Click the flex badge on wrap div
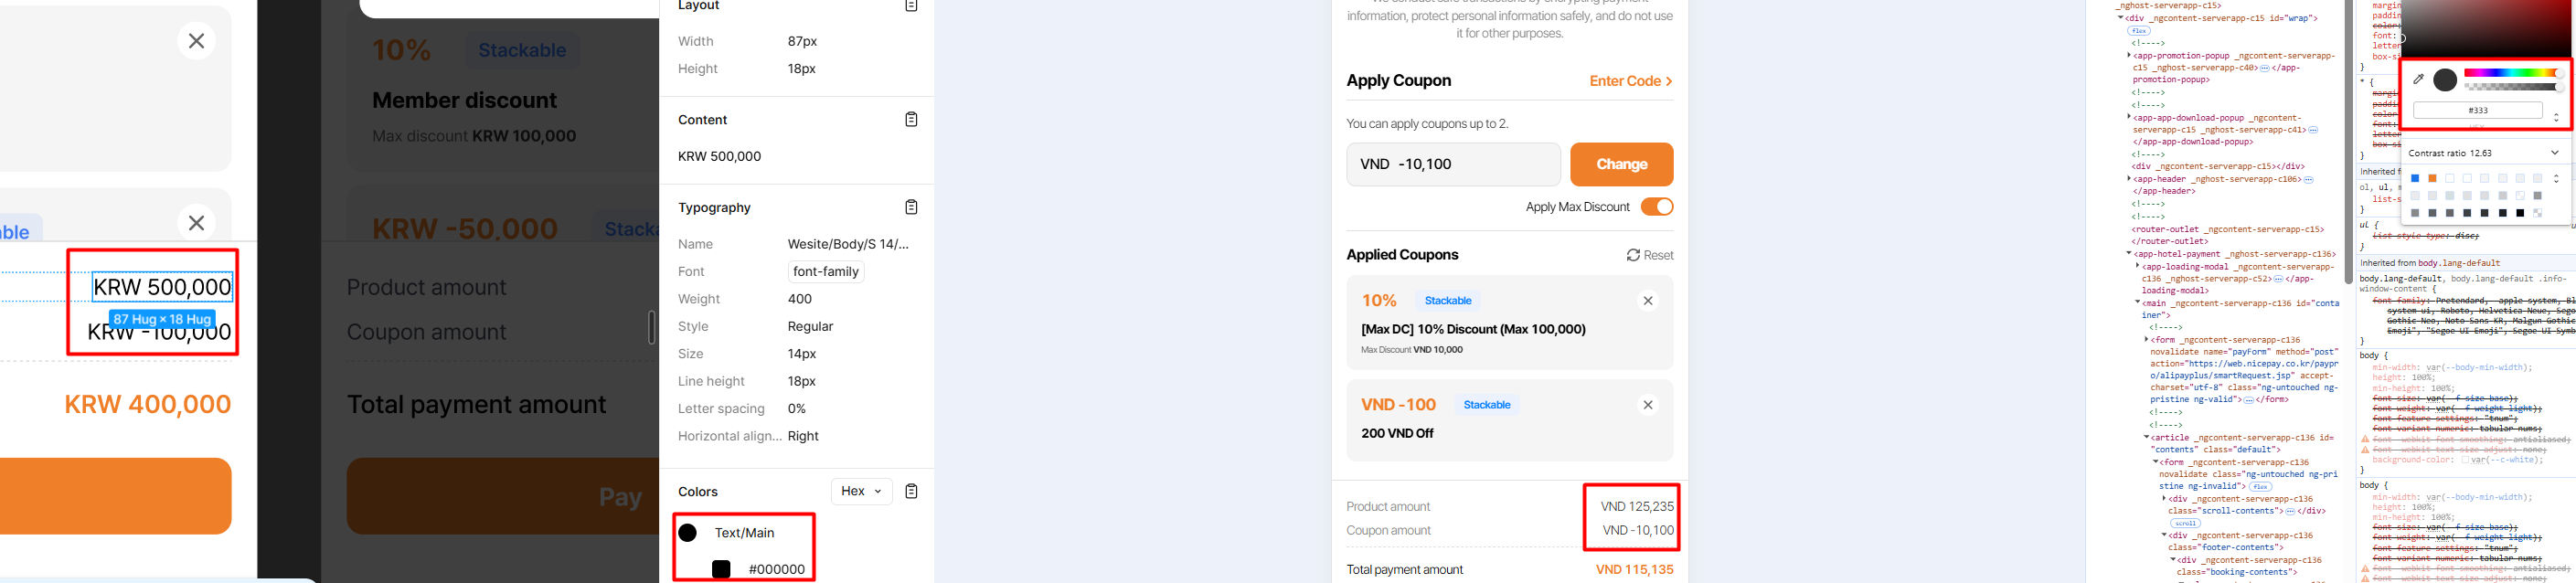Viewport: 2576px width, 583px height. (2139, 31)
